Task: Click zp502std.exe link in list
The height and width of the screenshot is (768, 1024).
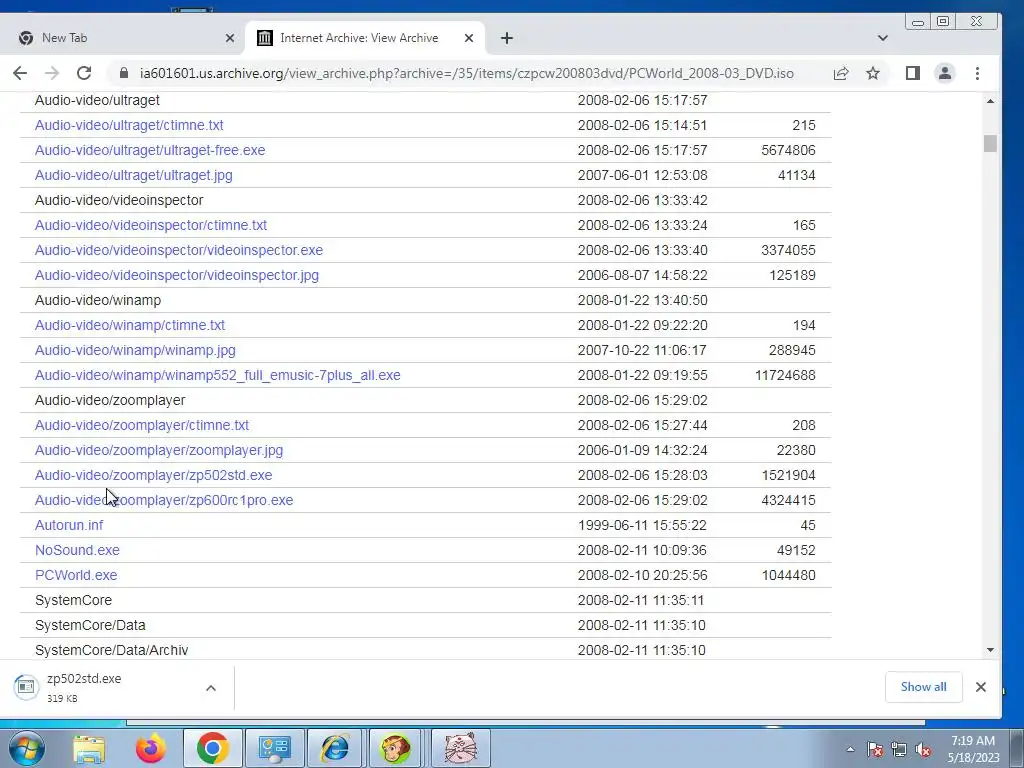Action: tap(153, 475)
